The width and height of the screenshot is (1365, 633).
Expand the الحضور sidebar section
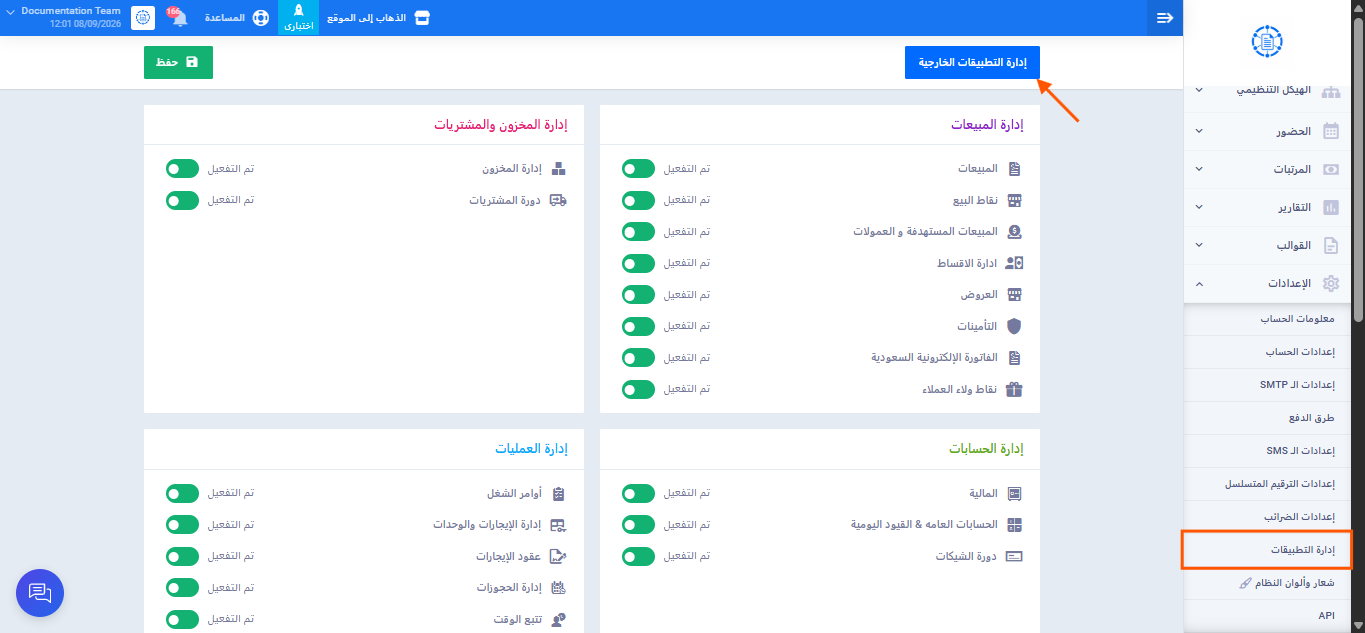(x=1267, y=131)
